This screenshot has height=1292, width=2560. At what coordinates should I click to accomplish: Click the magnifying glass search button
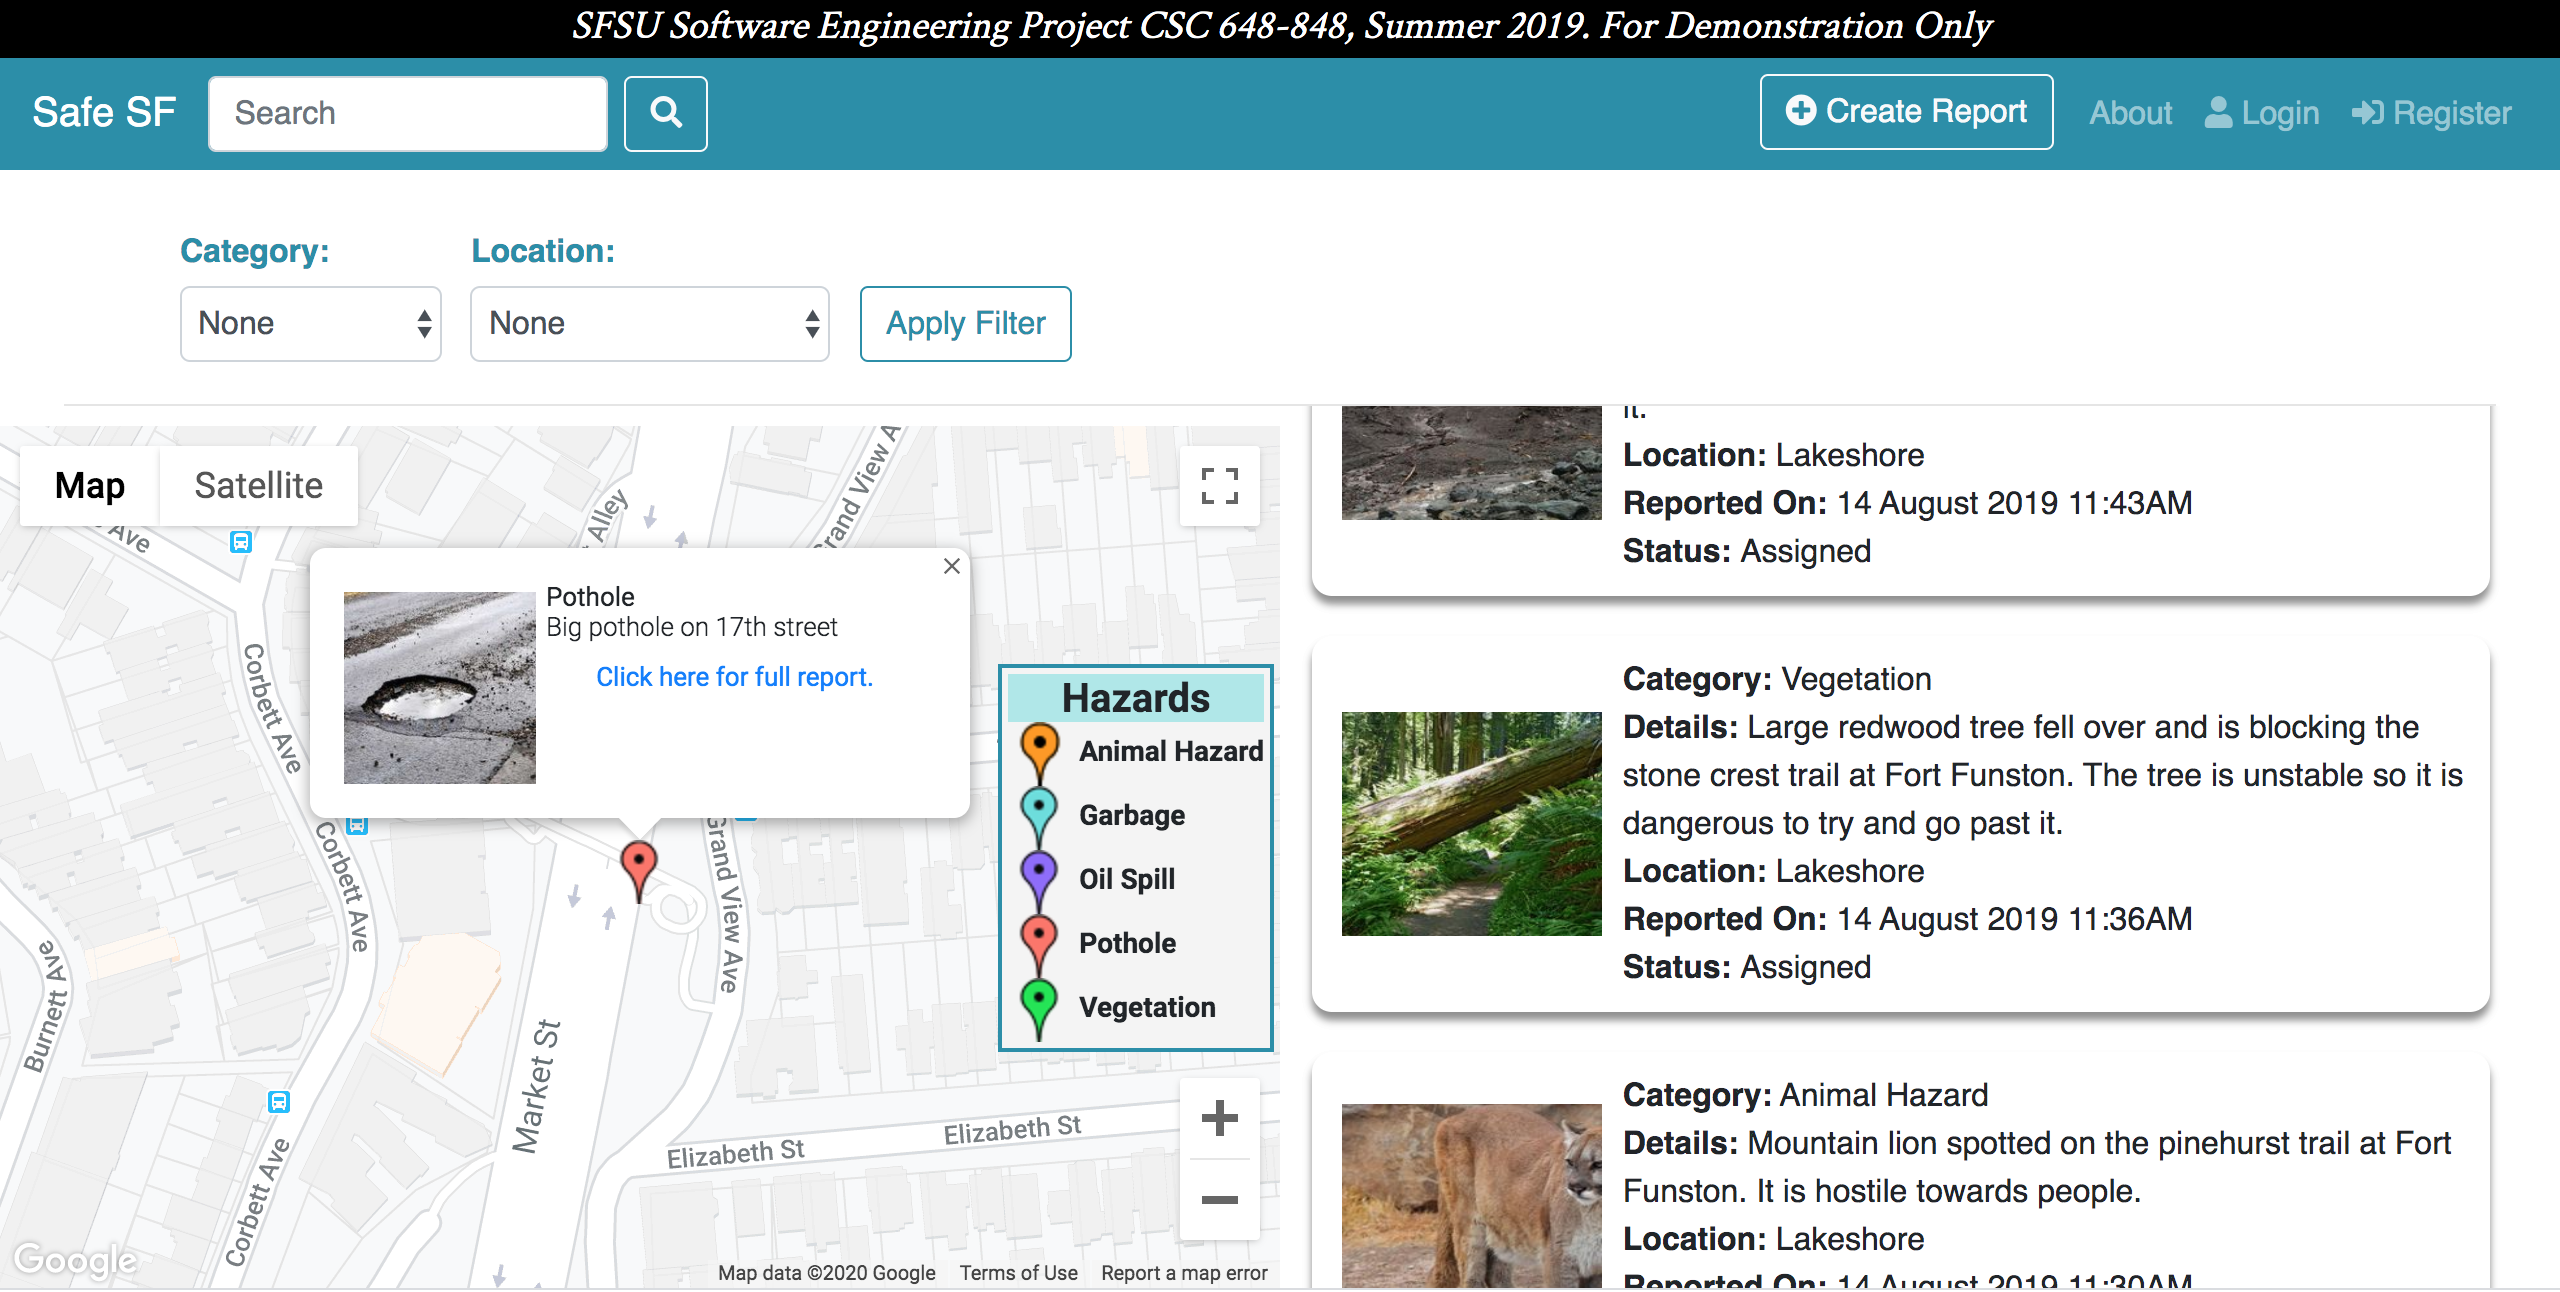[x=665, y=113]
